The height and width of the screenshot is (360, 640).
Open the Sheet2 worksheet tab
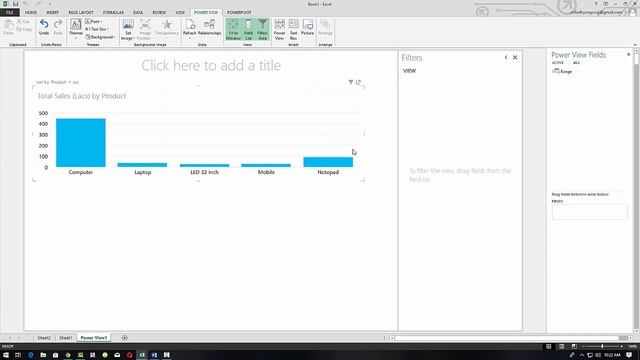[44, 338]
